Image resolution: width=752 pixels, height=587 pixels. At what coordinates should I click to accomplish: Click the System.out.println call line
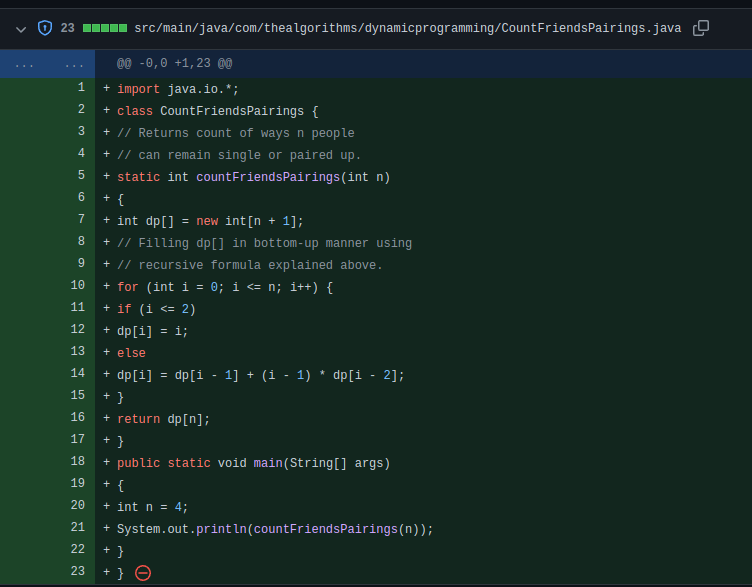point(275,529)
